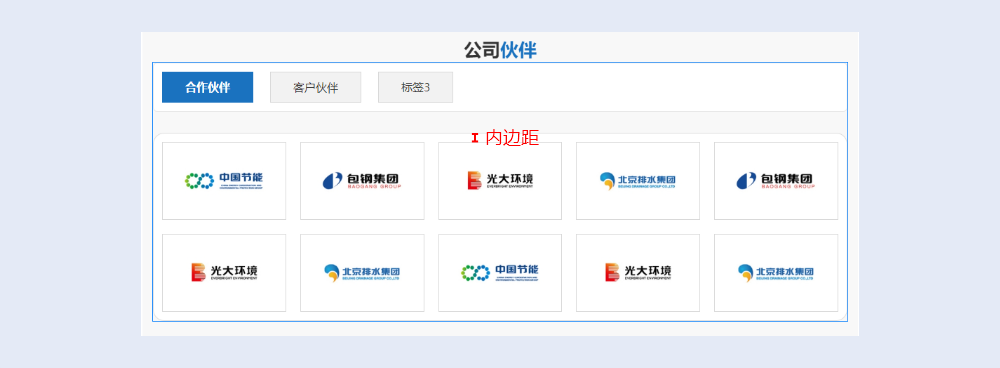The height and width of the screenshot is (368, 1000).
Task: Click bottom-row 光大环境 card after 中国节能
Action: 638,273
